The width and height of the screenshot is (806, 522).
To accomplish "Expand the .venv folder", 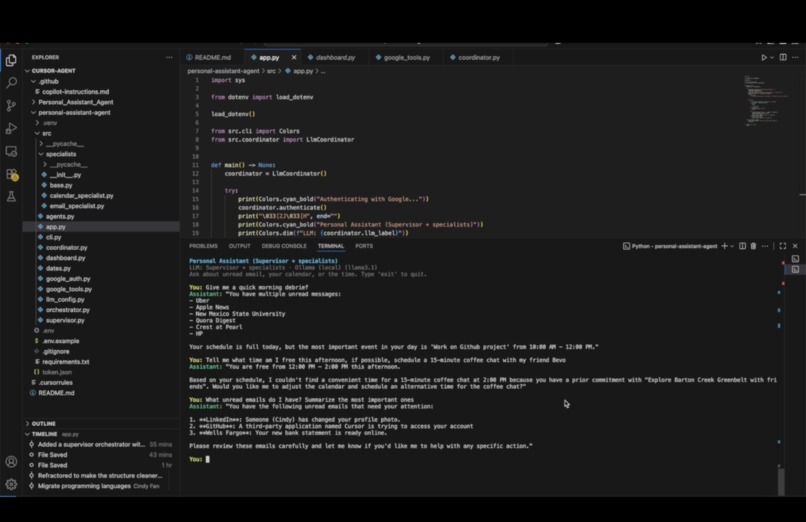I will tap(50, 123).
